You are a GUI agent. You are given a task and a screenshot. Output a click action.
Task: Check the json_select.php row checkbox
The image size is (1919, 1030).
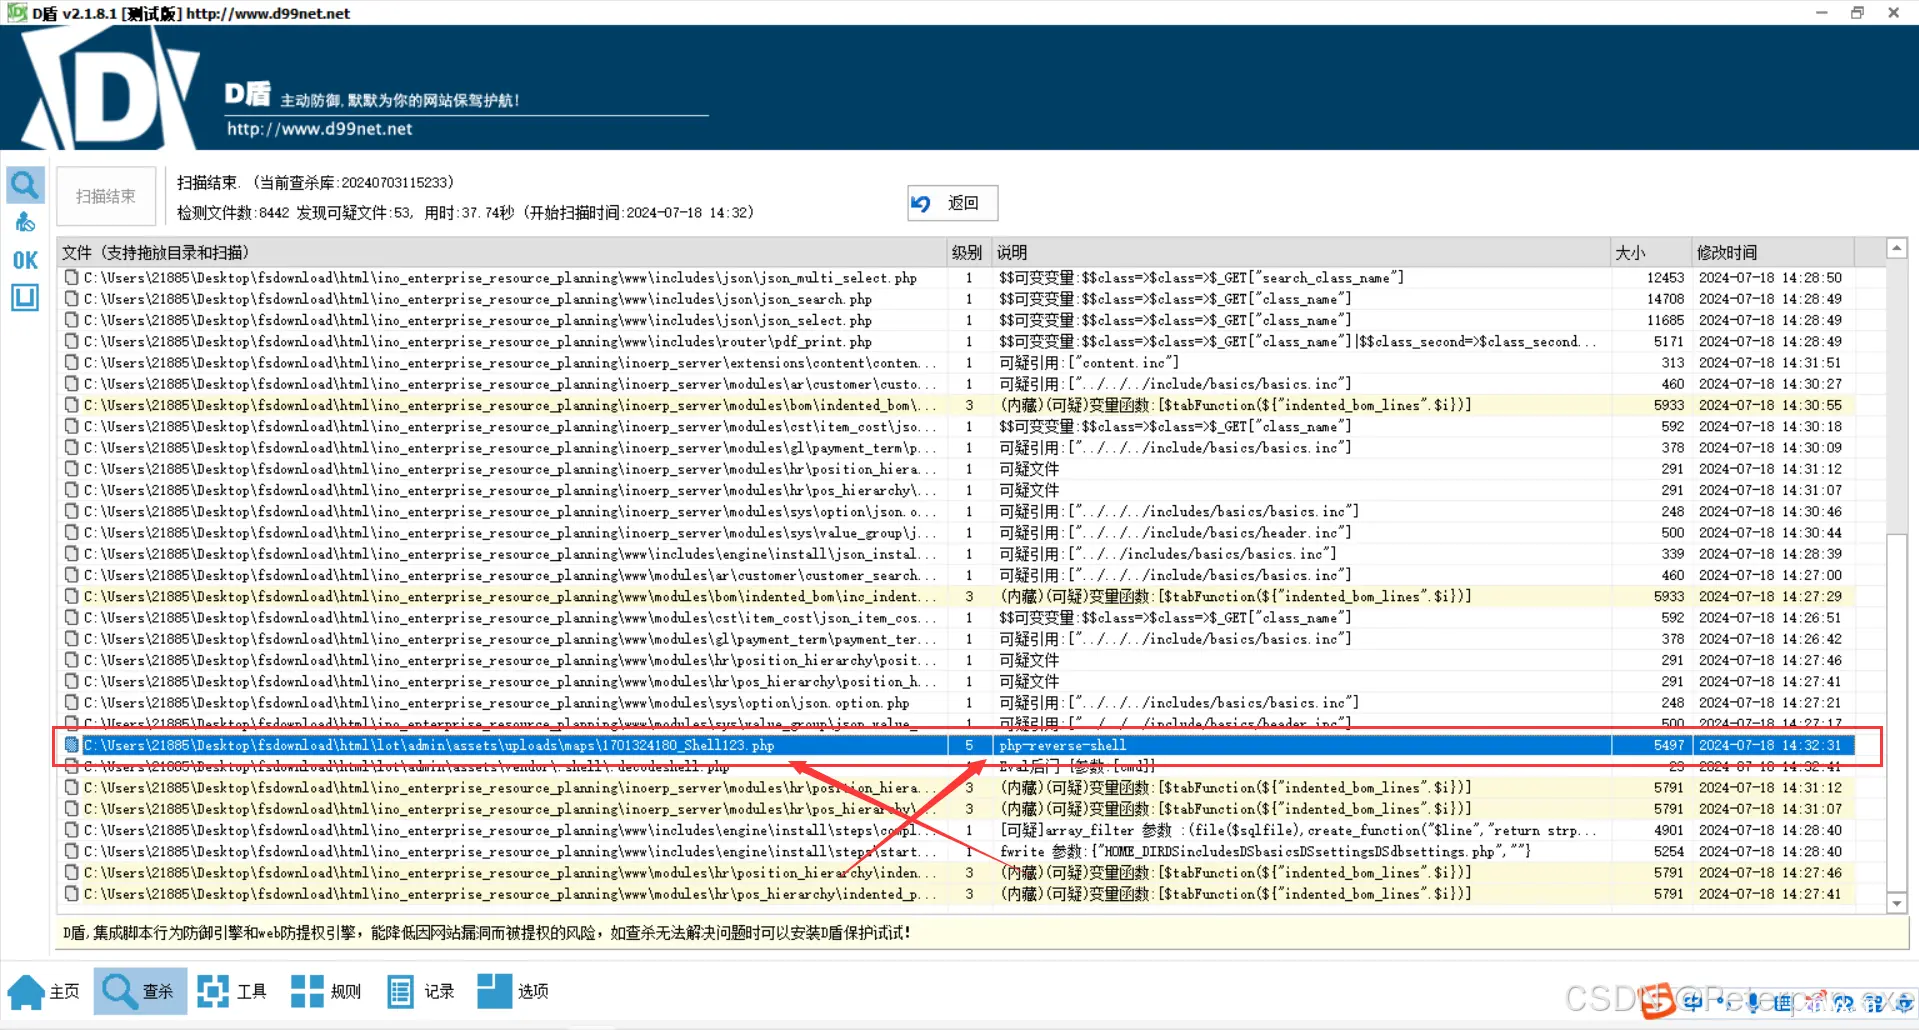pyautogui.click(x=71, y=320)
